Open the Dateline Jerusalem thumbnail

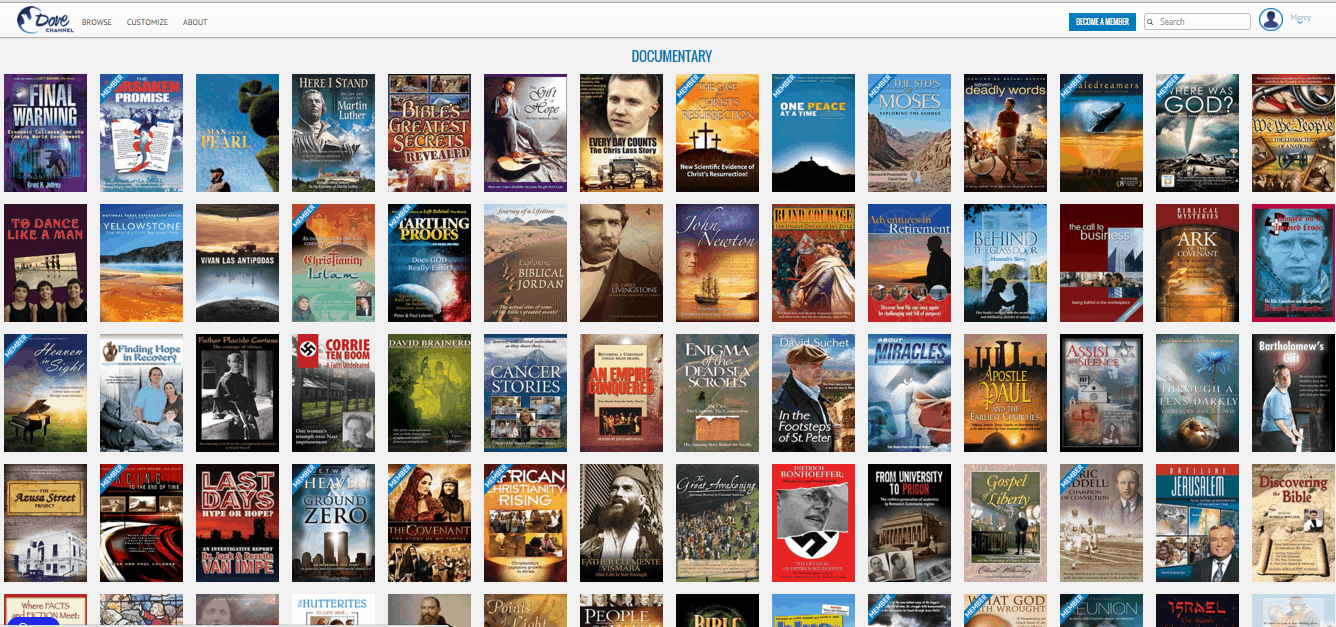(x=1197, y=523)
